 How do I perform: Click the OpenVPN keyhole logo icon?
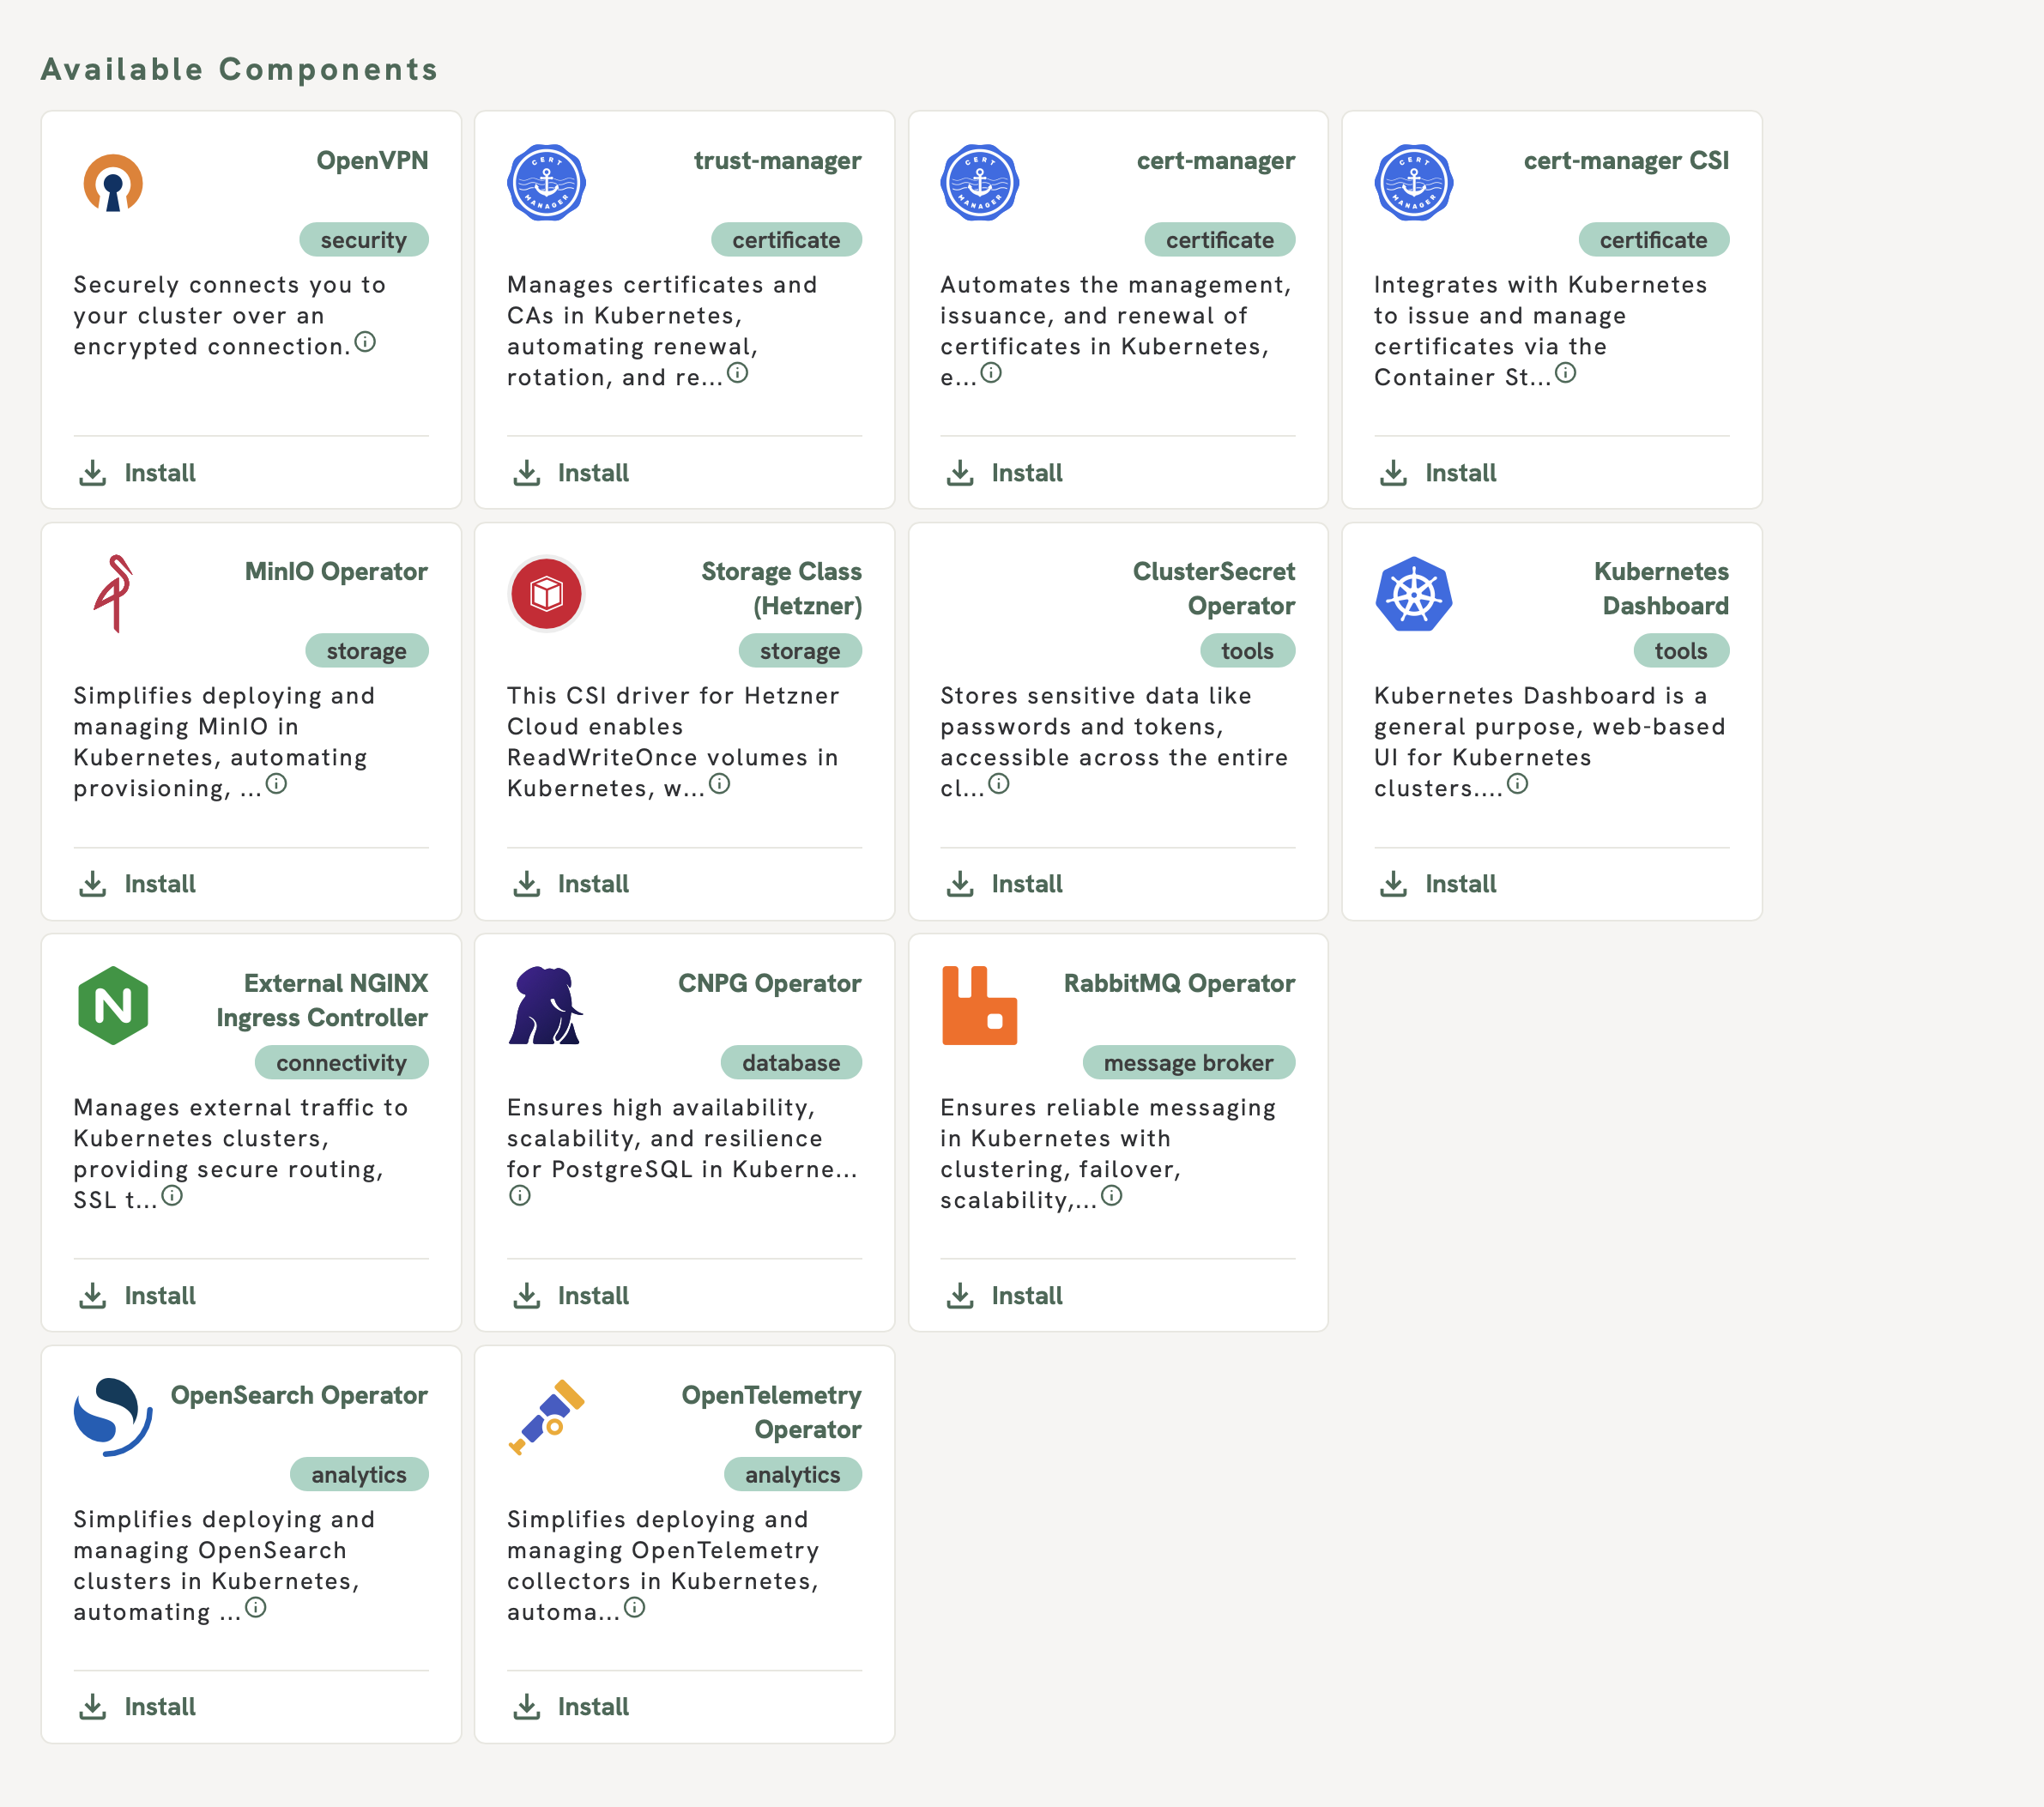click(x=113, y=183)
